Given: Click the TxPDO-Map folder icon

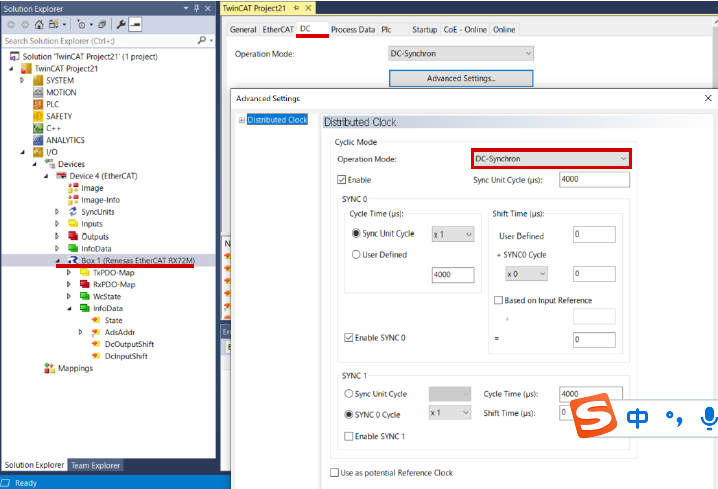Looking at the screenshot, I should pyautogui.click(x=84, y=272).
